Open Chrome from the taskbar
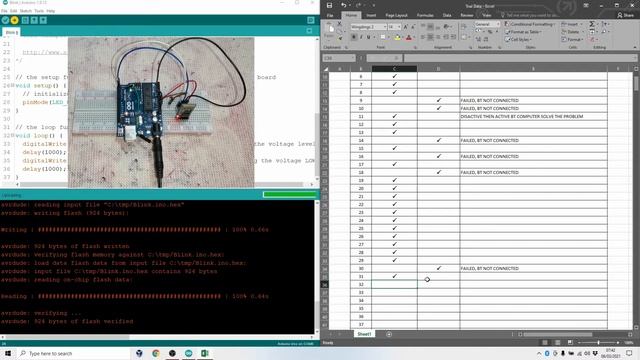Viewport: 640px width, 360px height. coord(156,353)
